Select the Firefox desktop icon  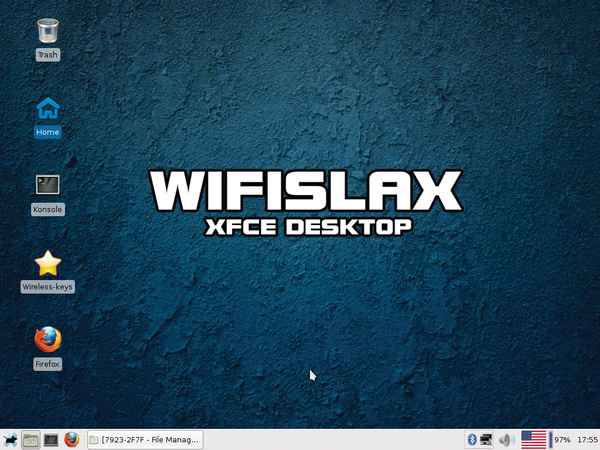pyautogui.click(x=48, y=340)
